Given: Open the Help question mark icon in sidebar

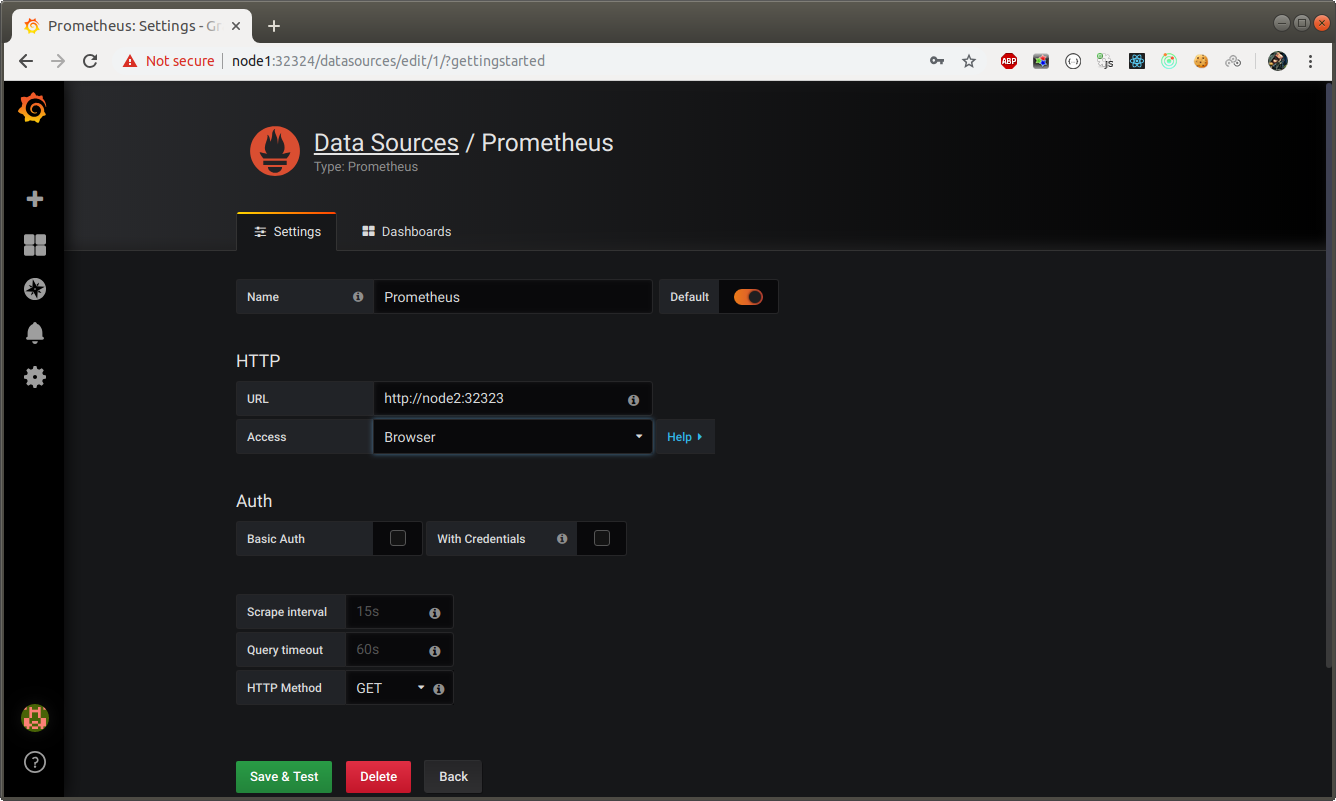Looking at the screenshot, I should pyautogui.click(x=35, y=762).
